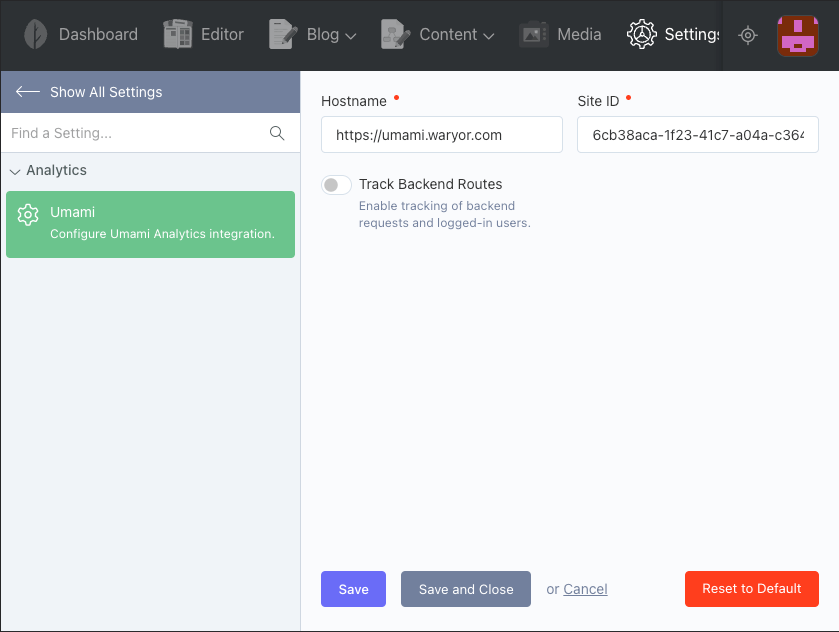Click the back arrow beside Show All Settings
Screen dimensions: 839x632
pyautogui.click(x=28, y=92)
